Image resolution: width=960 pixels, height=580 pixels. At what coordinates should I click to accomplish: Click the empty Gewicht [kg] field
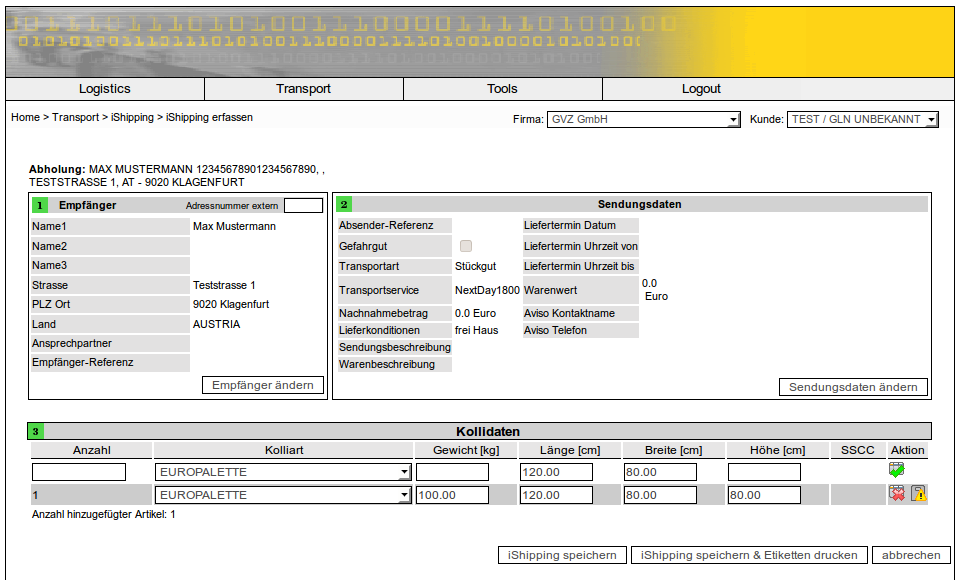pyautogui.click(x=452, y=472)
